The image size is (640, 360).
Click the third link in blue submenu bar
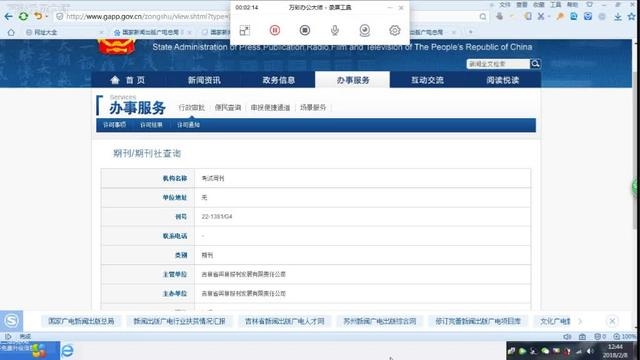[x=188, y=125]
